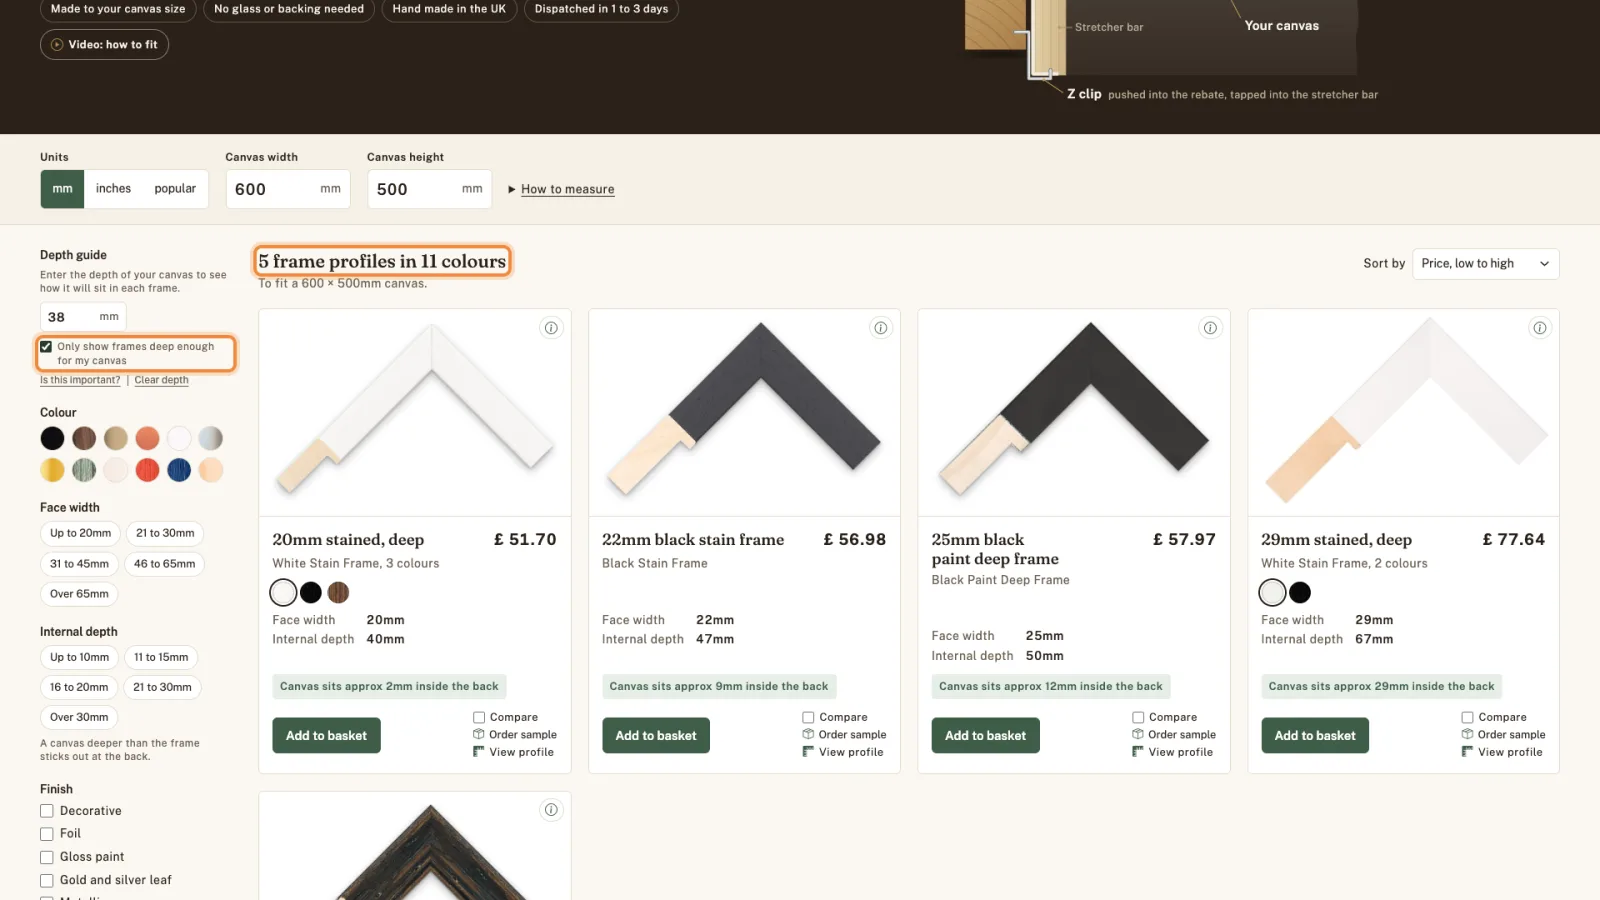Screen dimensions: 1600x900
Task: Click the play icon in Video: how to fit
Action: (57, 45)
